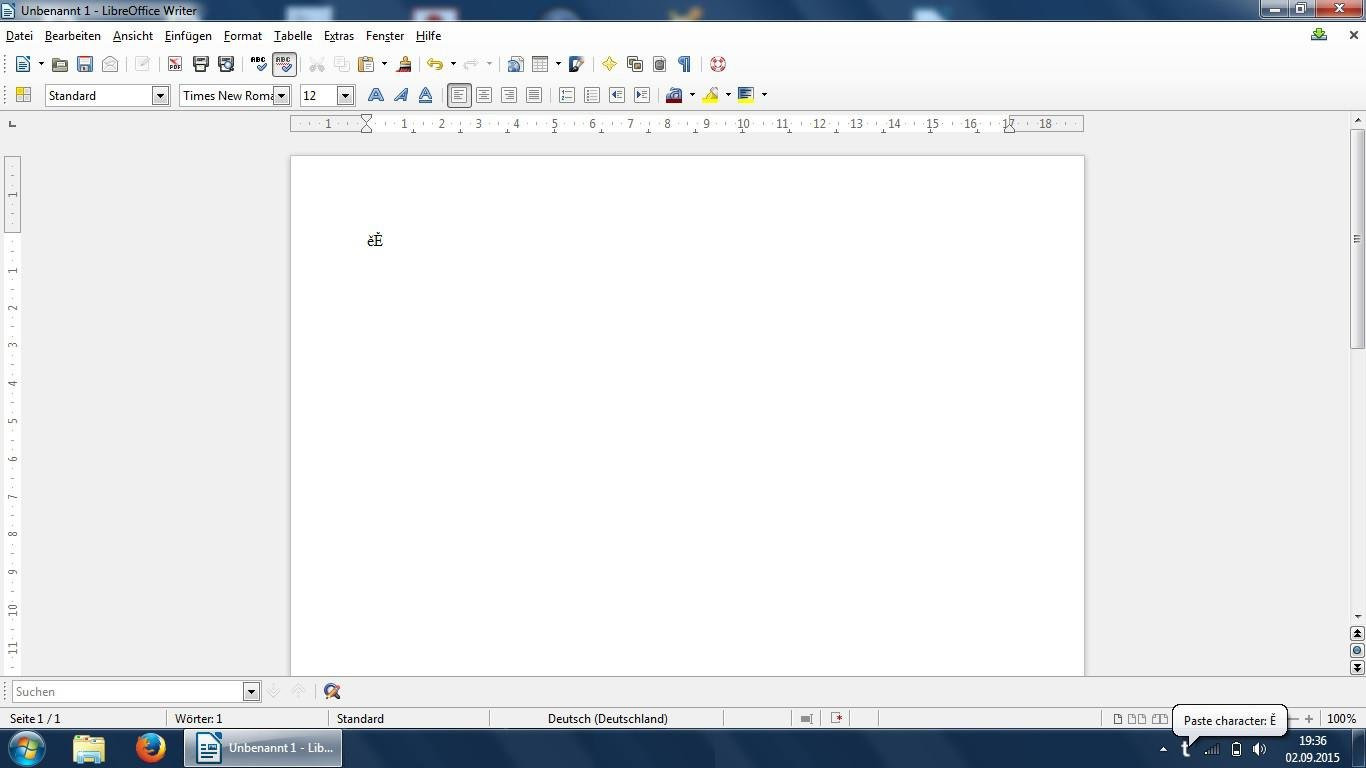This screenshot has height=768, width=1366.
Task: Toggle italic formatting
Action: pos(401,95)
